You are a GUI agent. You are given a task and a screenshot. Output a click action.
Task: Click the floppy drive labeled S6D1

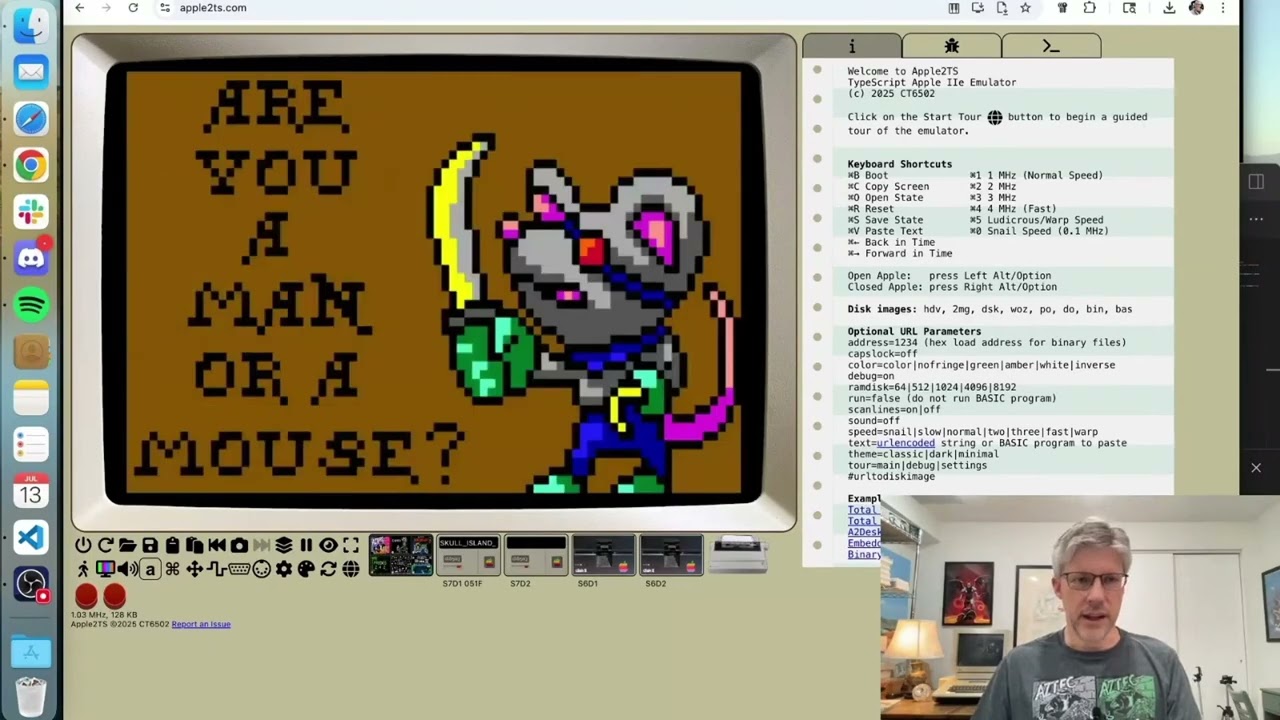pos(603,556)
